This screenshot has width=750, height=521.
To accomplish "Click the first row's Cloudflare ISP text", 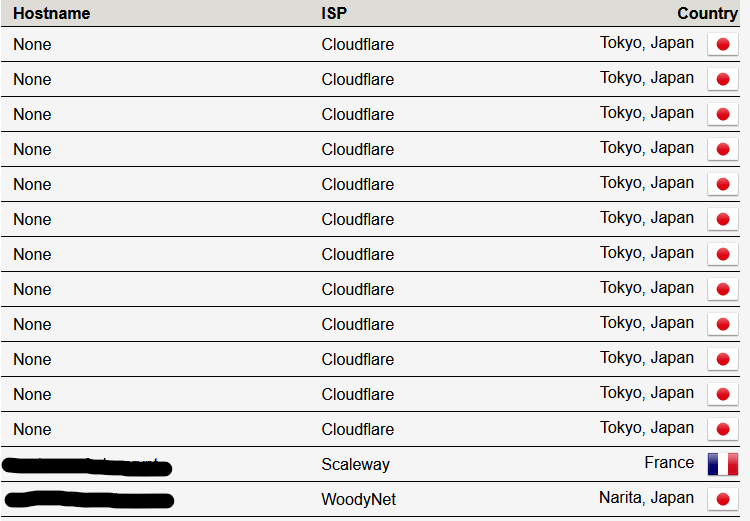I will click(x=358, y=44).
